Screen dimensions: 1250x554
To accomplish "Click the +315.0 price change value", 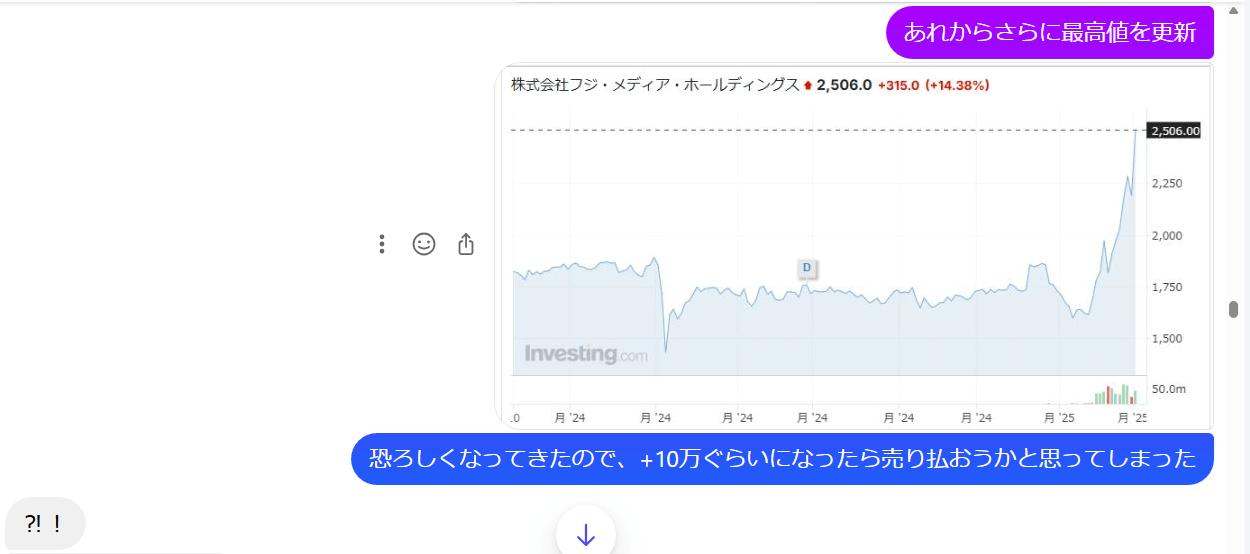I will click(898, 86).
